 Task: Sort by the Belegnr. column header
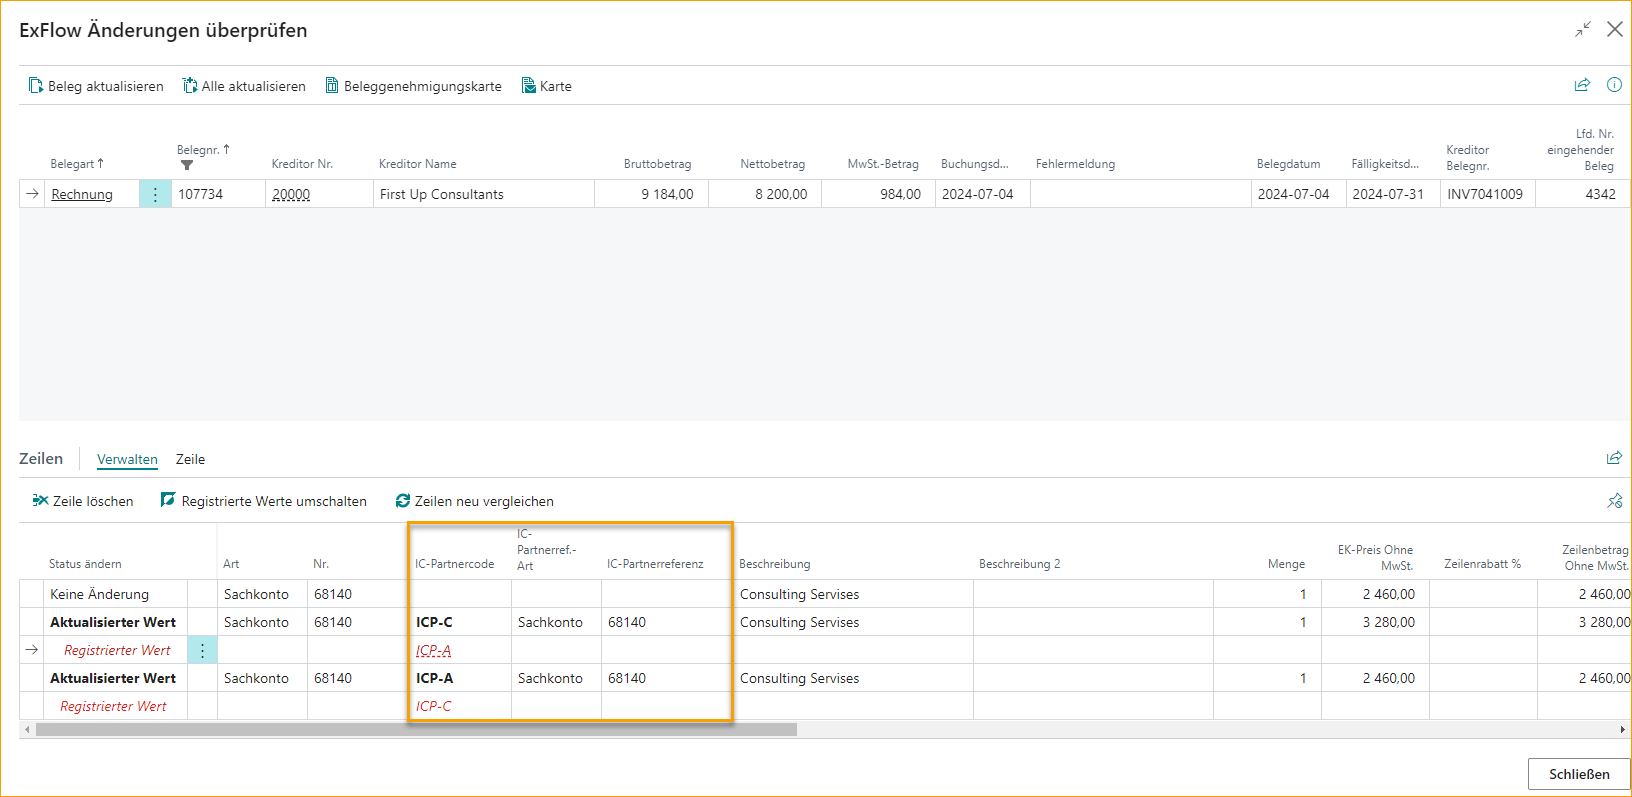coord(203,150)
